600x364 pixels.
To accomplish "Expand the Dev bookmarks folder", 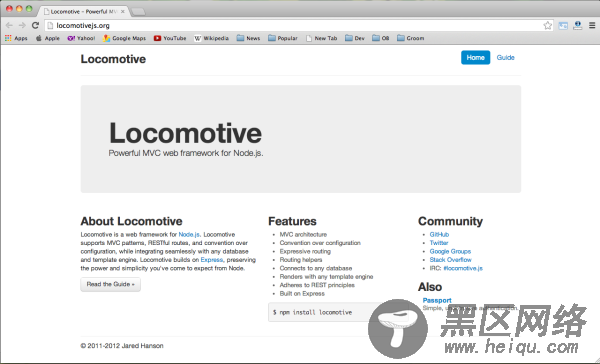I will click(355, 38).
